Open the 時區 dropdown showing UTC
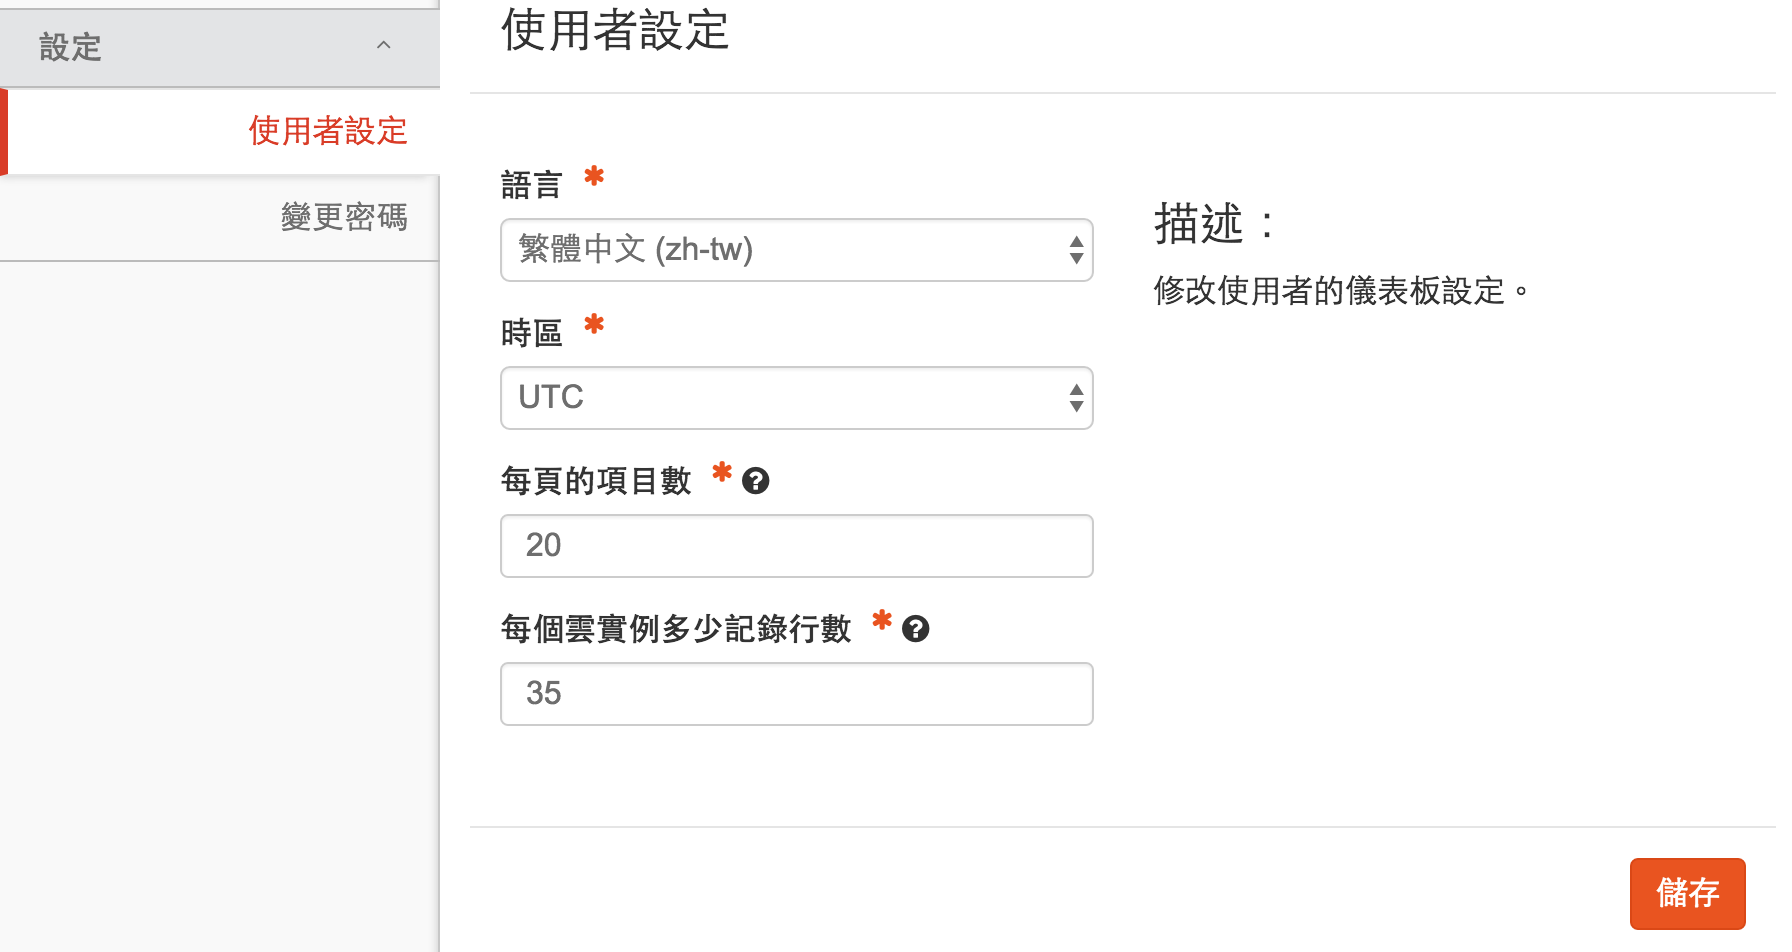 pos(796,398)
